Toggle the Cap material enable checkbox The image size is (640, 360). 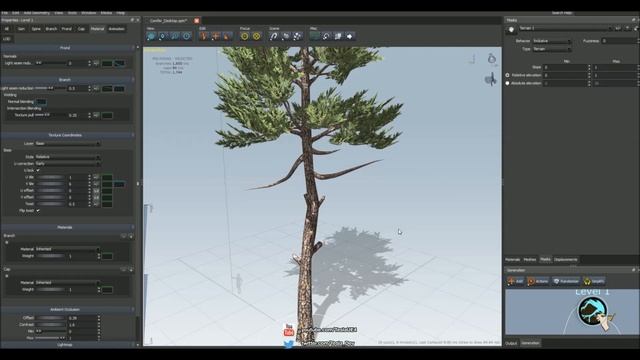coord(7,276)
